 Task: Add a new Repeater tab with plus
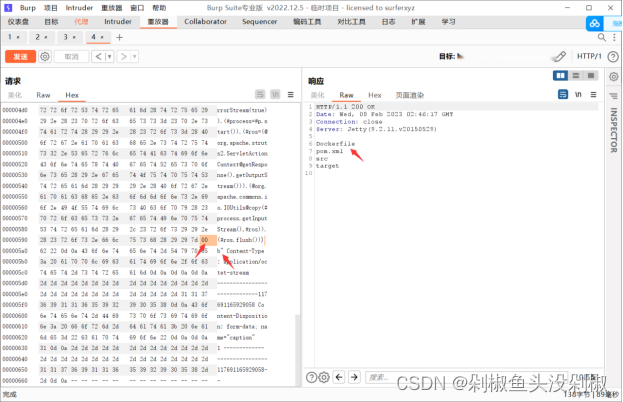[x=119, y=37]
